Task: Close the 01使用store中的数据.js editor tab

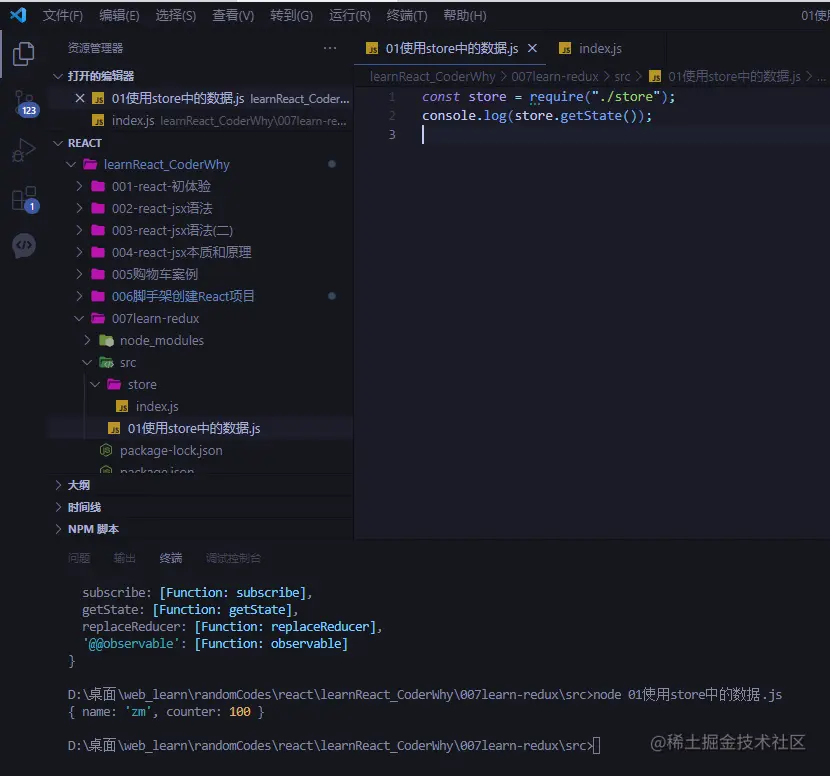Action: [x=533, y=48]
